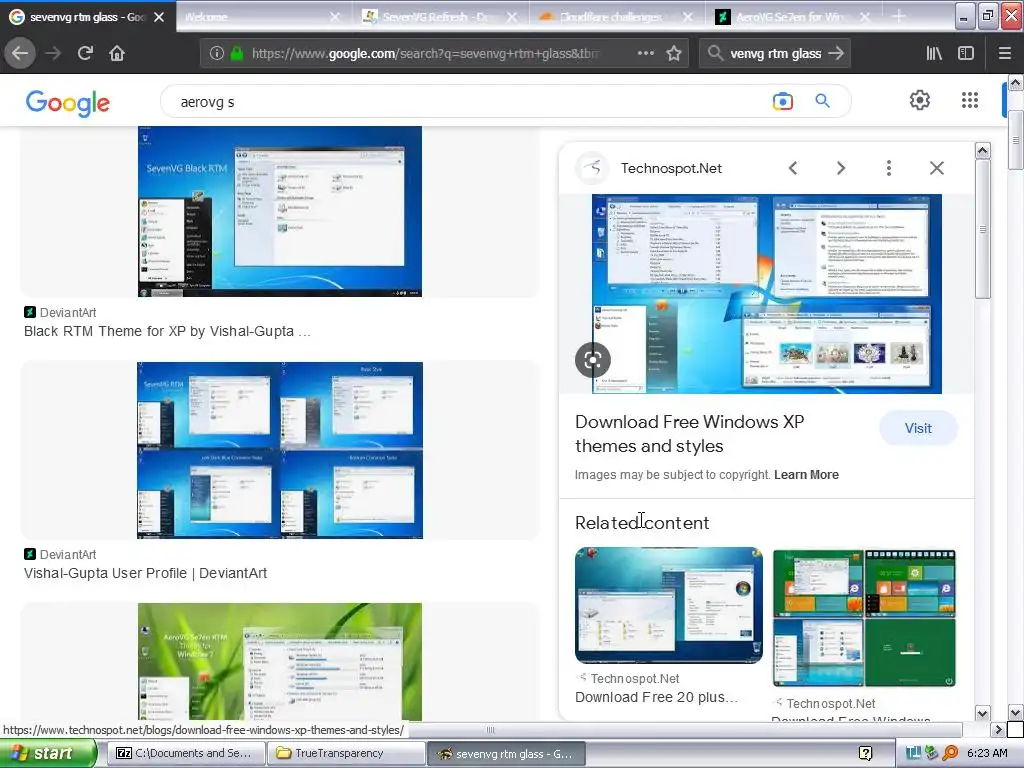Toggle the browser sidebar view
This screenshot has width=1024, height=768.
point(966,54)
